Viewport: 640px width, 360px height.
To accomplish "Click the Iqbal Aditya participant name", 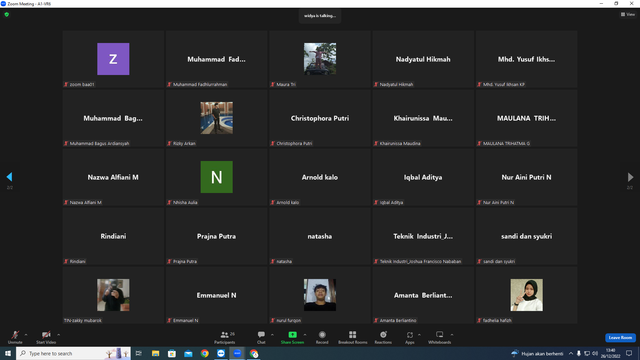I will click(423, 177).
